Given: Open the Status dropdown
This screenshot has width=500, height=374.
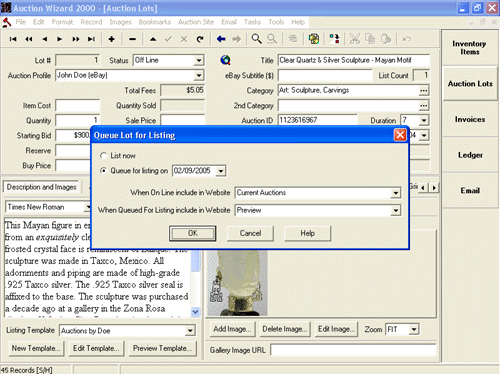Looking at the screenshot, I should pos(199,60).
